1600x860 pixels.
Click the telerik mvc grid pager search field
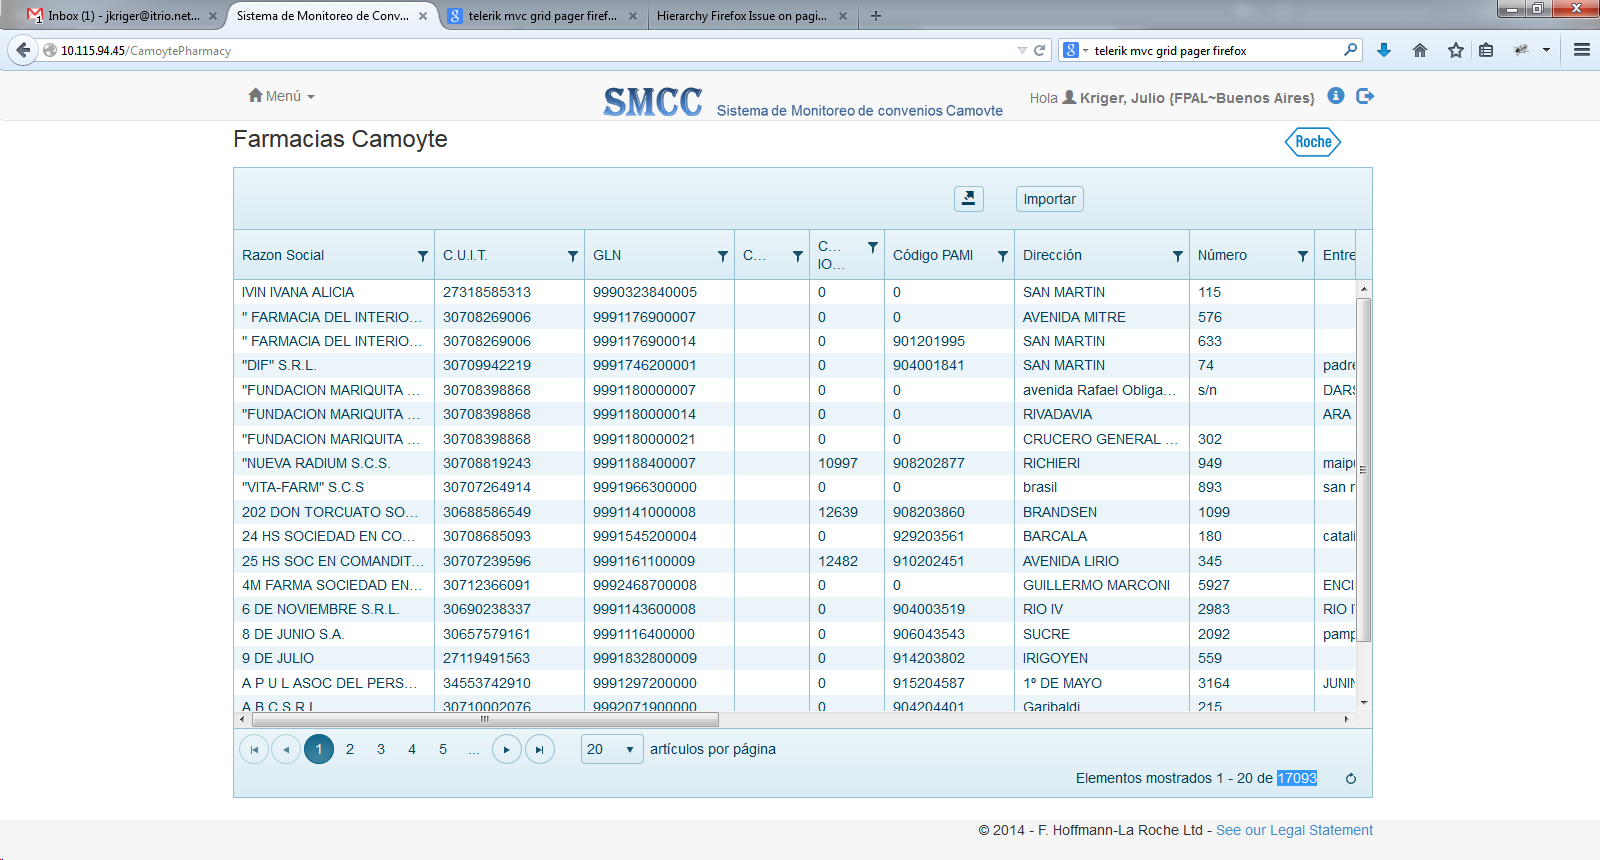1215,50
